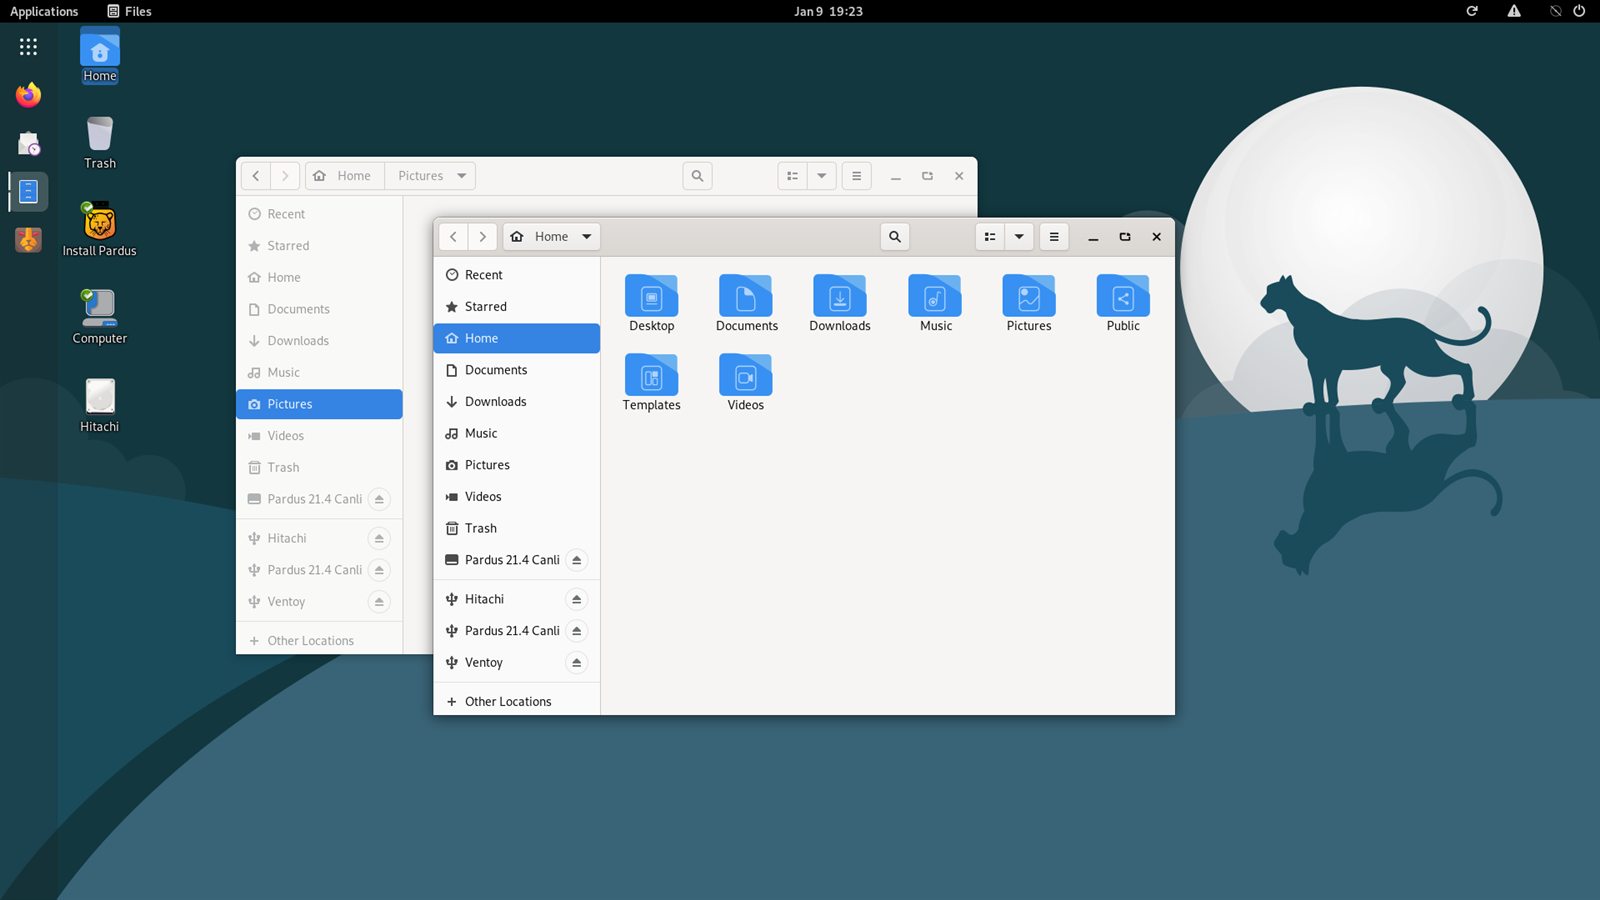The height and width of the screenshot is (900, 1600).
Task: Open the clock and calendar menu
Action: click(x=828, y=11)
